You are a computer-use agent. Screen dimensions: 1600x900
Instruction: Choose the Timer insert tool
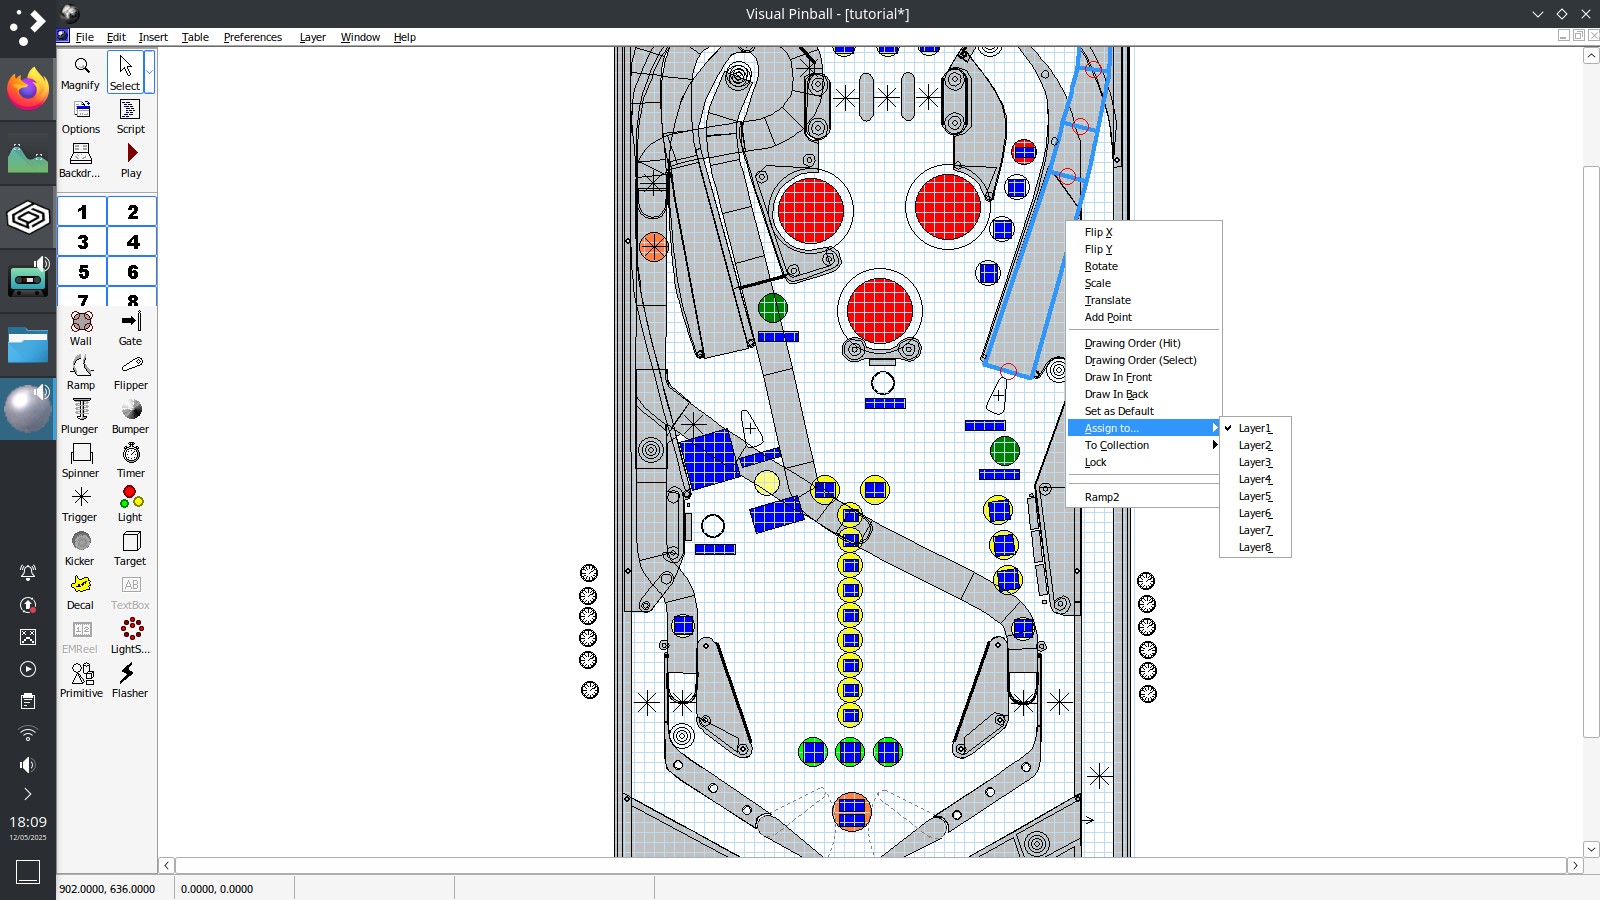coord(131,460)
